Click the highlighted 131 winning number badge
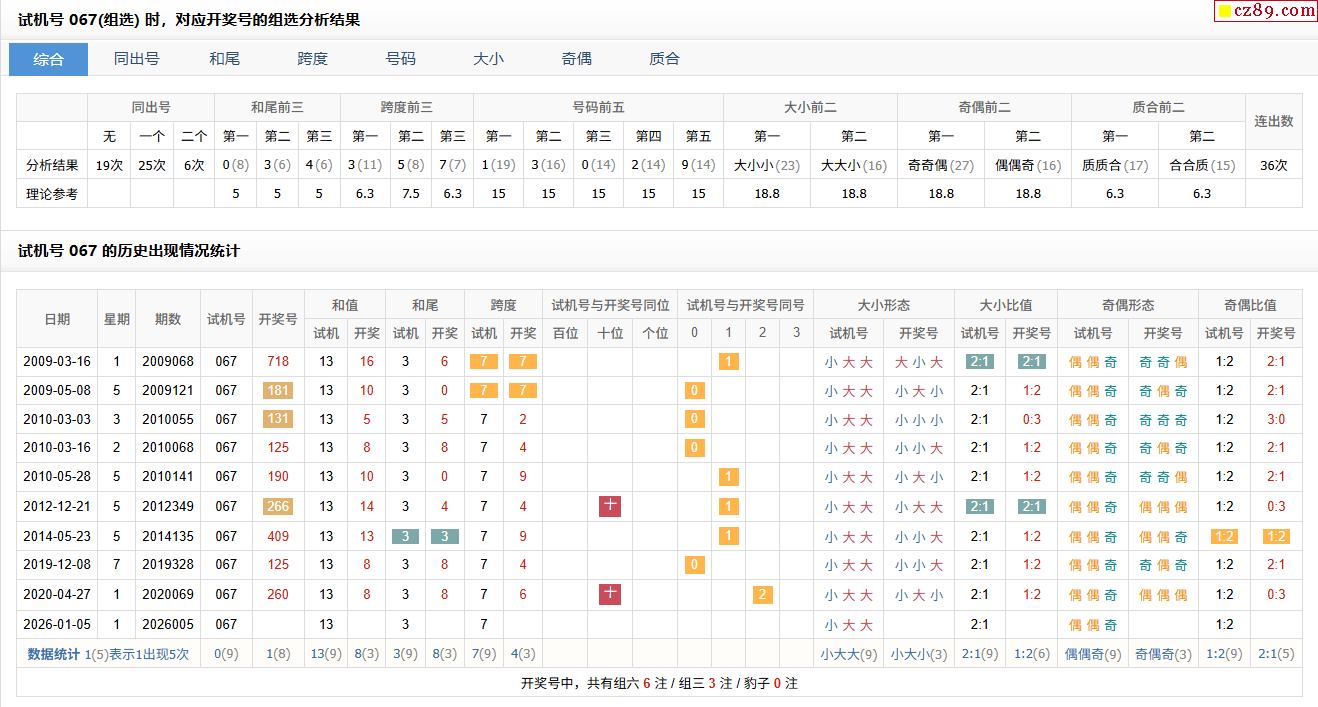The height and width of the screenshot is (707, 1318). point(277,420)
